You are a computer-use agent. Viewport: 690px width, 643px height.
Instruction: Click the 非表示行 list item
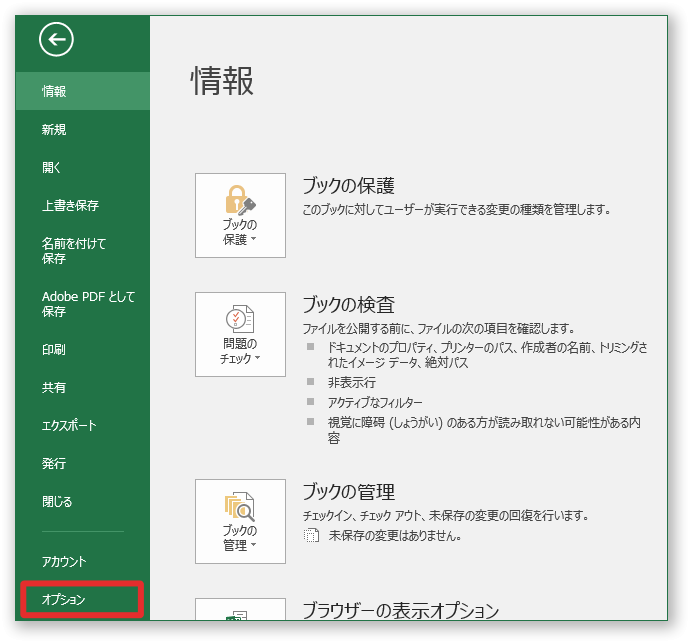[352, 382]
